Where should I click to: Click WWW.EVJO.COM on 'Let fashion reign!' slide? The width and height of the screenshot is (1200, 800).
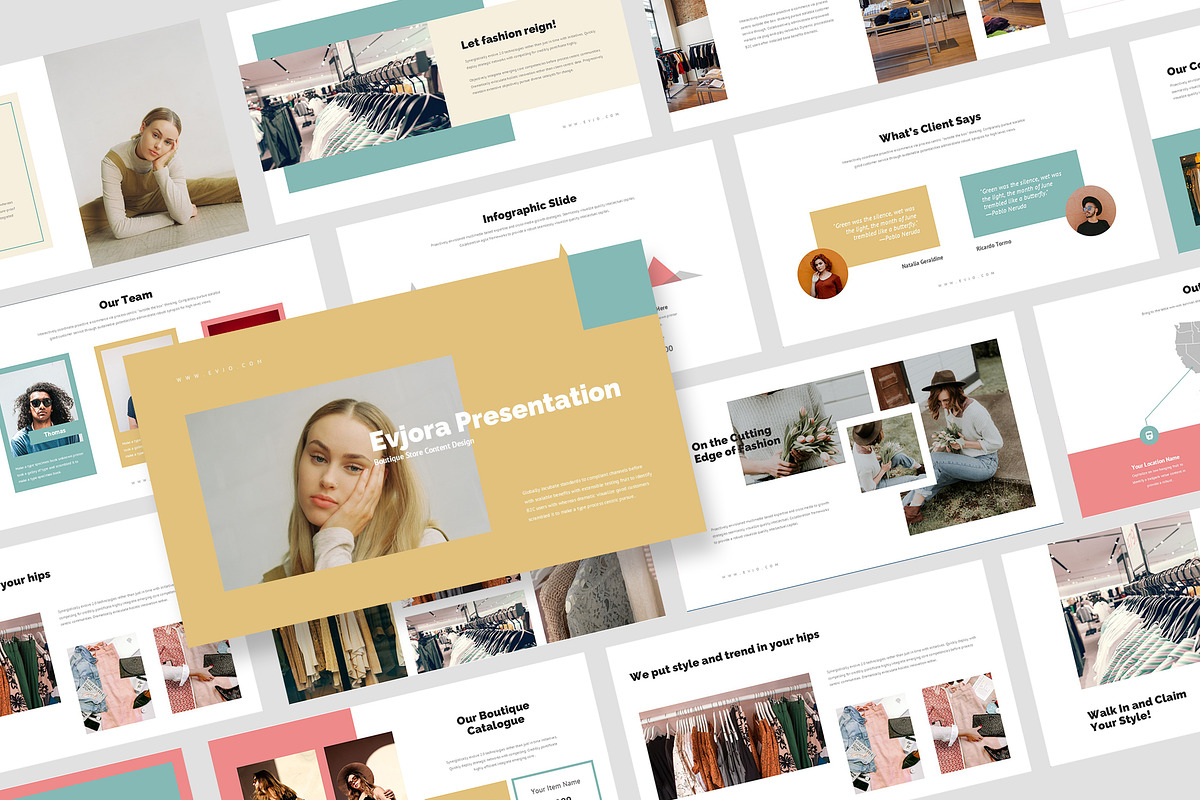591,120
